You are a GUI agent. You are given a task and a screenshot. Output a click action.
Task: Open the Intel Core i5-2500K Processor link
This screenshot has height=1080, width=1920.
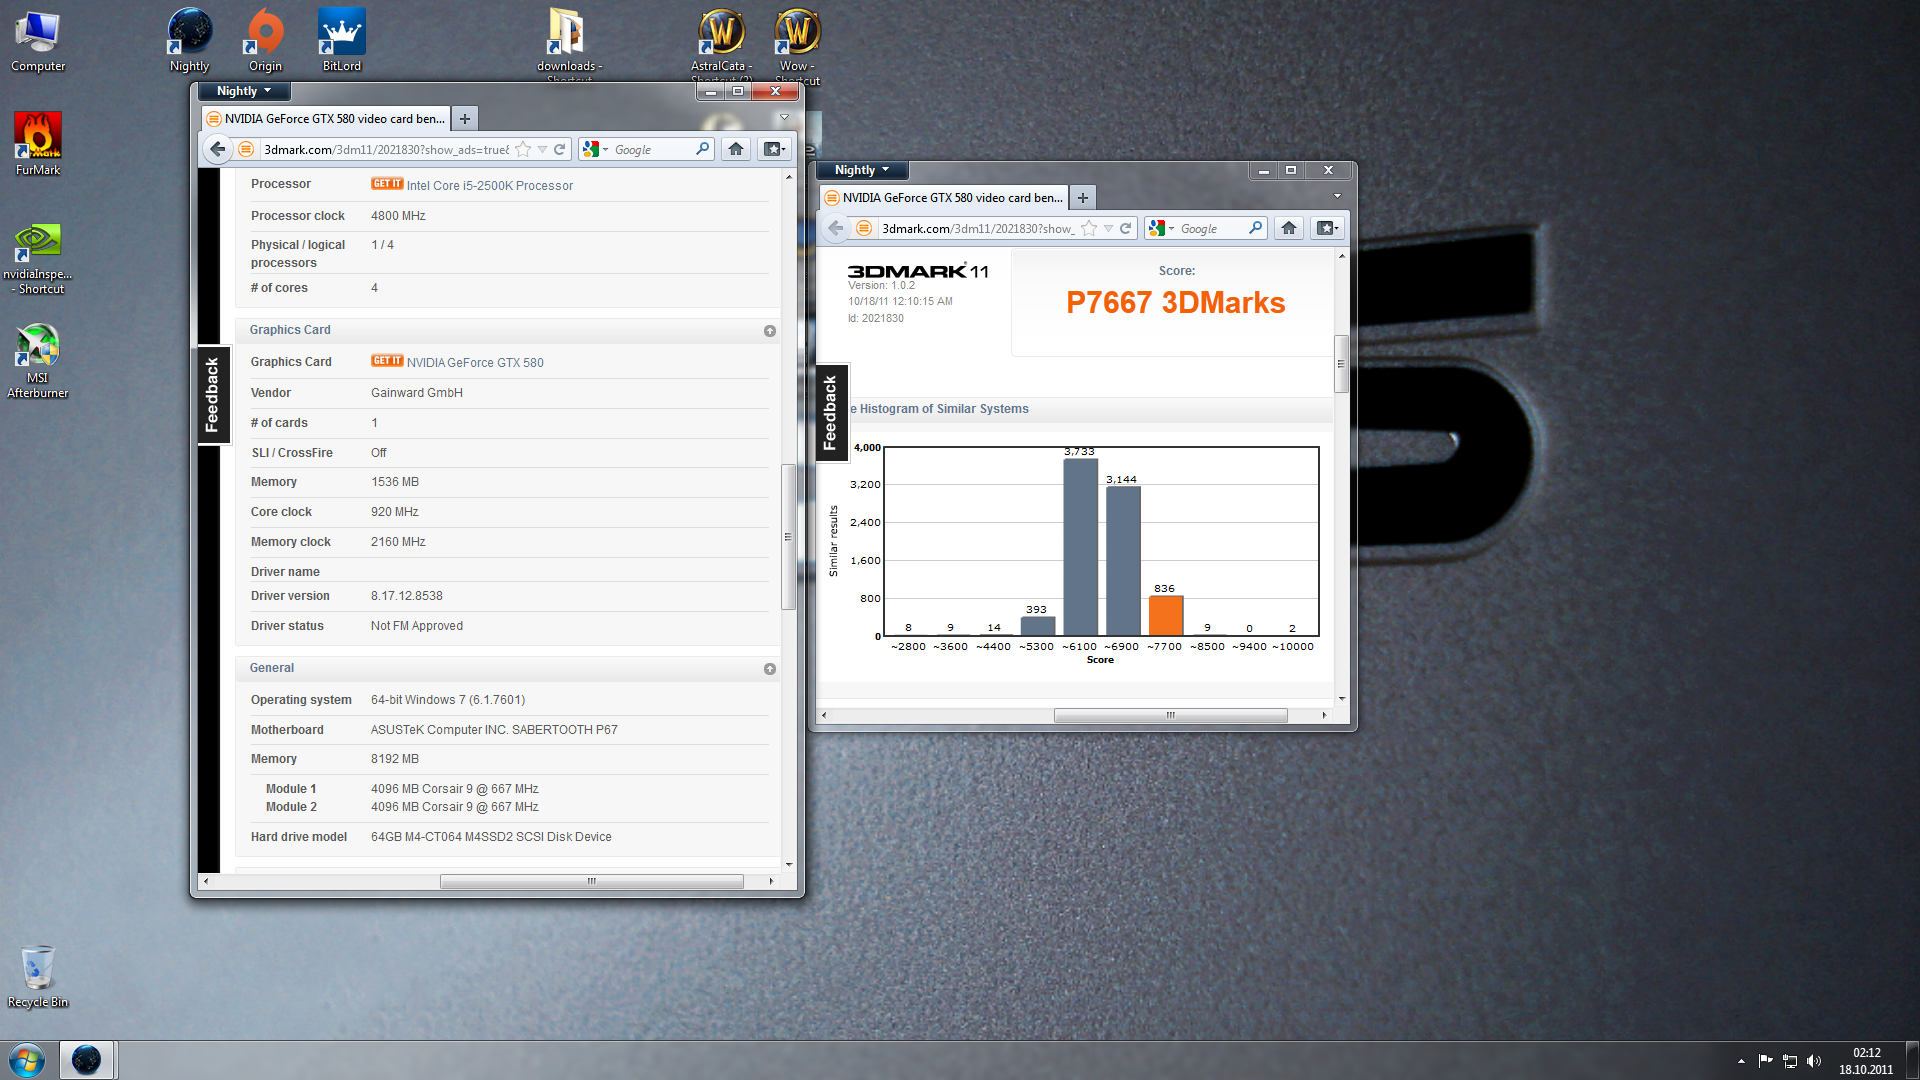coord(490,186)
